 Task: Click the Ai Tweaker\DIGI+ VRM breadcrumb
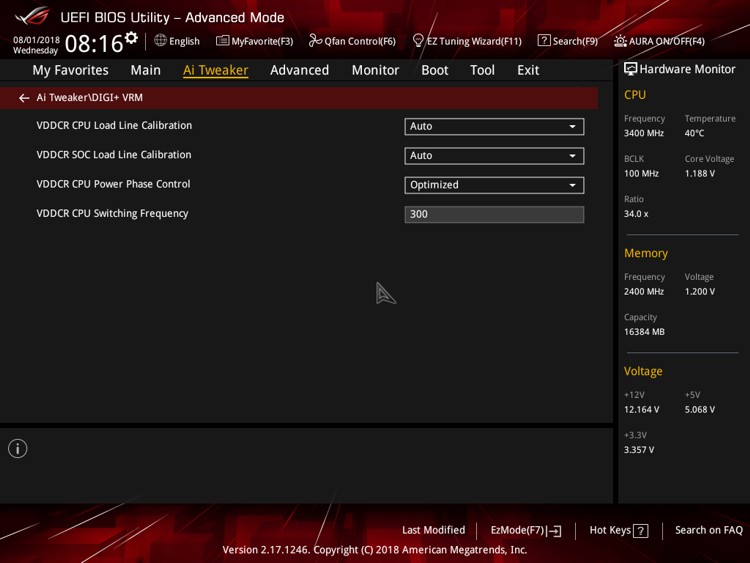coord(89,98)
